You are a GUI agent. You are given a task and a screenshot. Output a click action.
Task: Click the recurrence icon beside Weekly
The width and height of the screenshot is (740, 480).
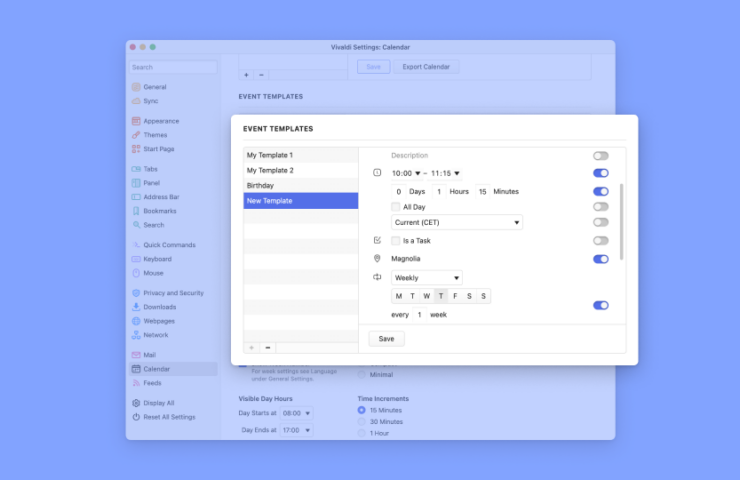tap(377, 277)
